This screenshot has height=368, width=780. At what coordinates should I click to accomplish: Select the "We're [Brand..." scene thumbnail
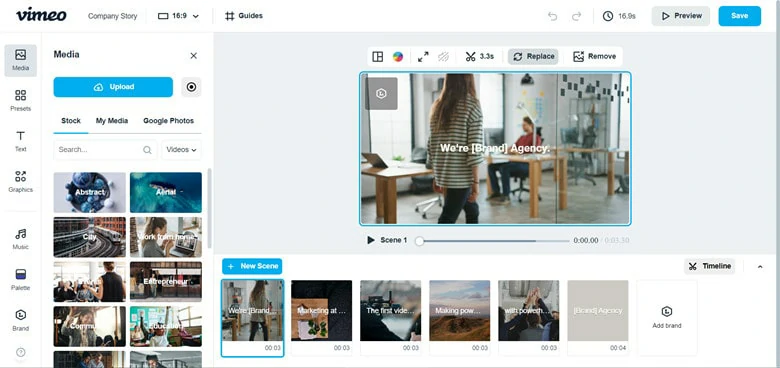253,318
